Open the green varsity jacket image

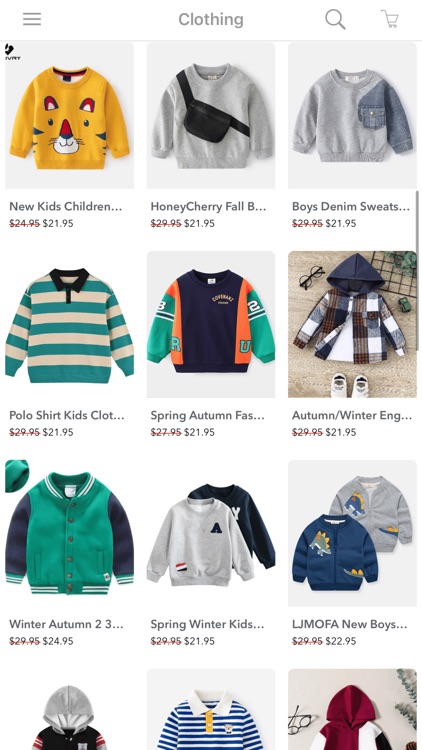[69, 533]
